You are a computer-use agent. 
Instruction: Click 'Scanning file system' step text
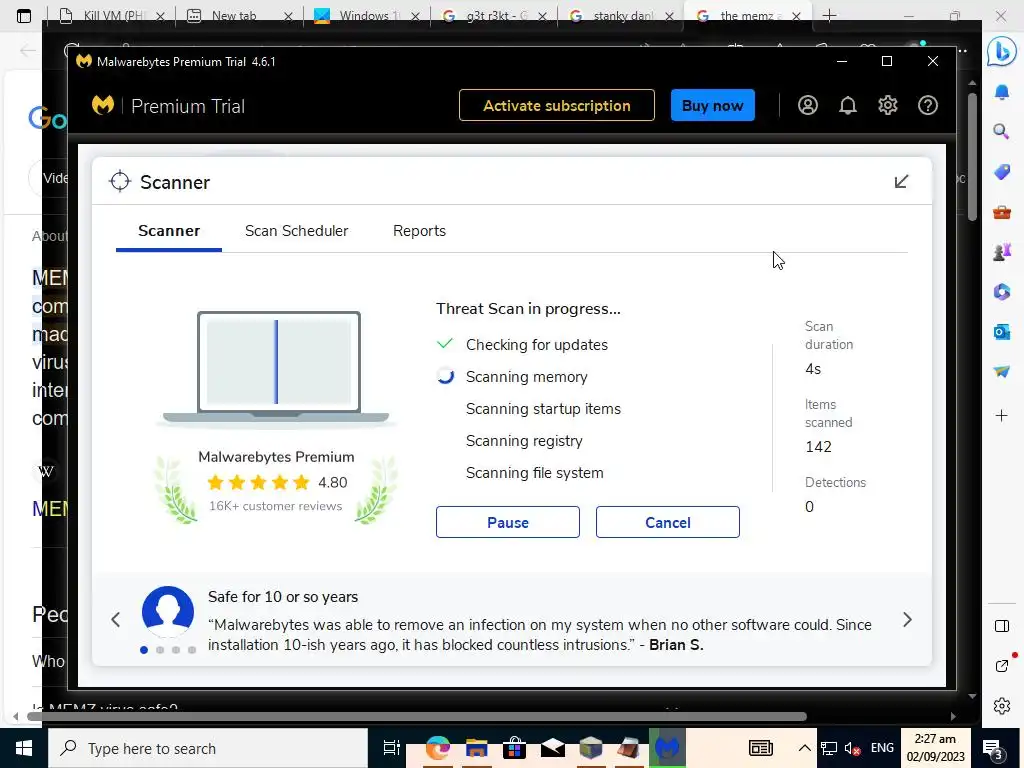(534, 473)
